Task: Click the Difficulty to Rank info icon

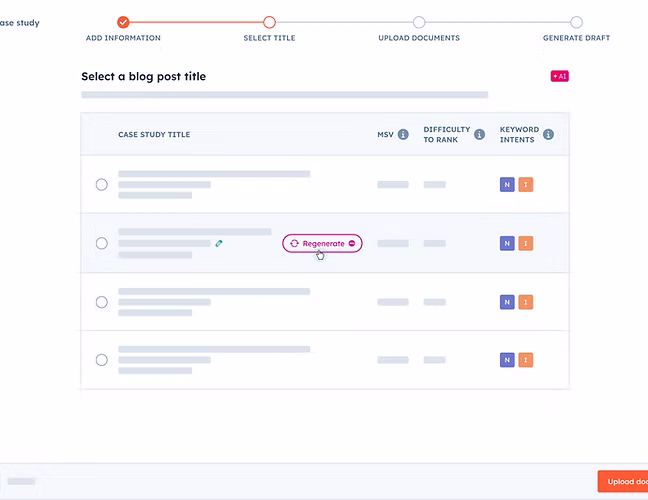Action: (479, 134)
